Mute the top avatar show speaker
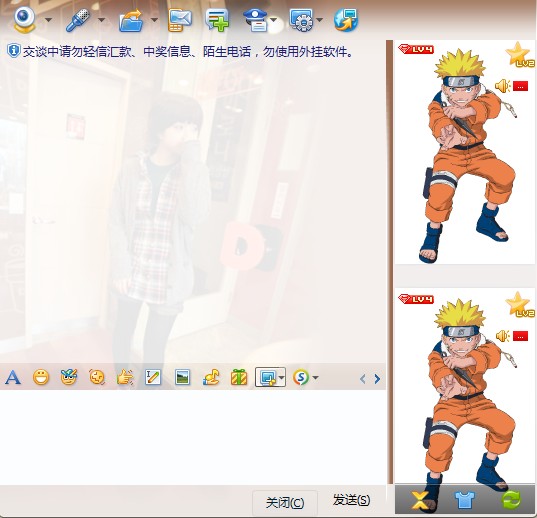The image size is (537, 518). coord(503,86)
